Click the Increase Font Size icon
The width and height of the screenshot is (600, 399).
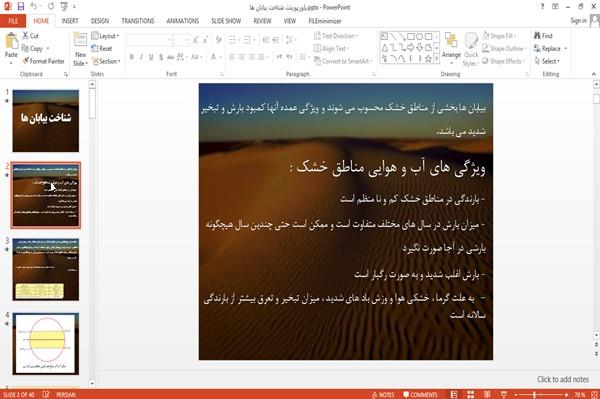196,40
